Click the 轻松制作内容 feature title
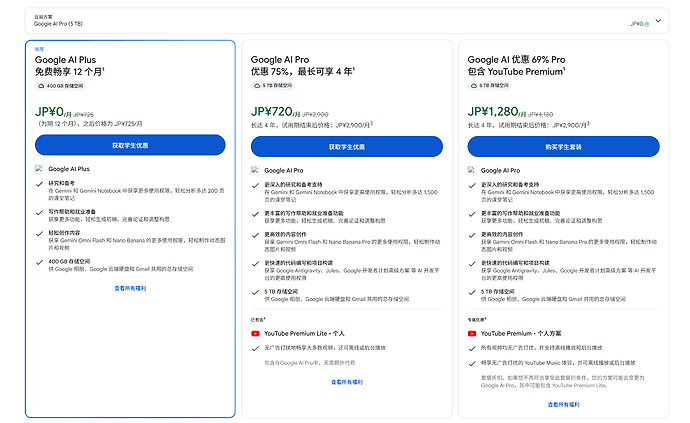This screenshot has width=690, height=423. 64,233
